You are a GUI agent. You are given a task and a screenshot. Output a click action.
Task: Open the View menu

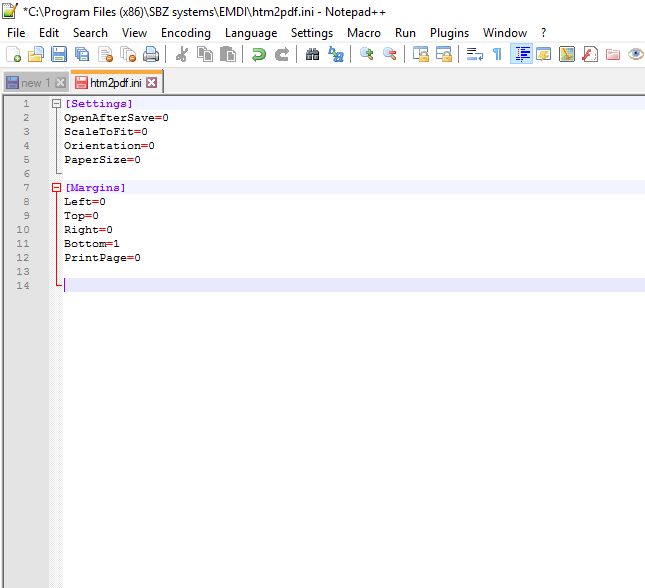134,33
